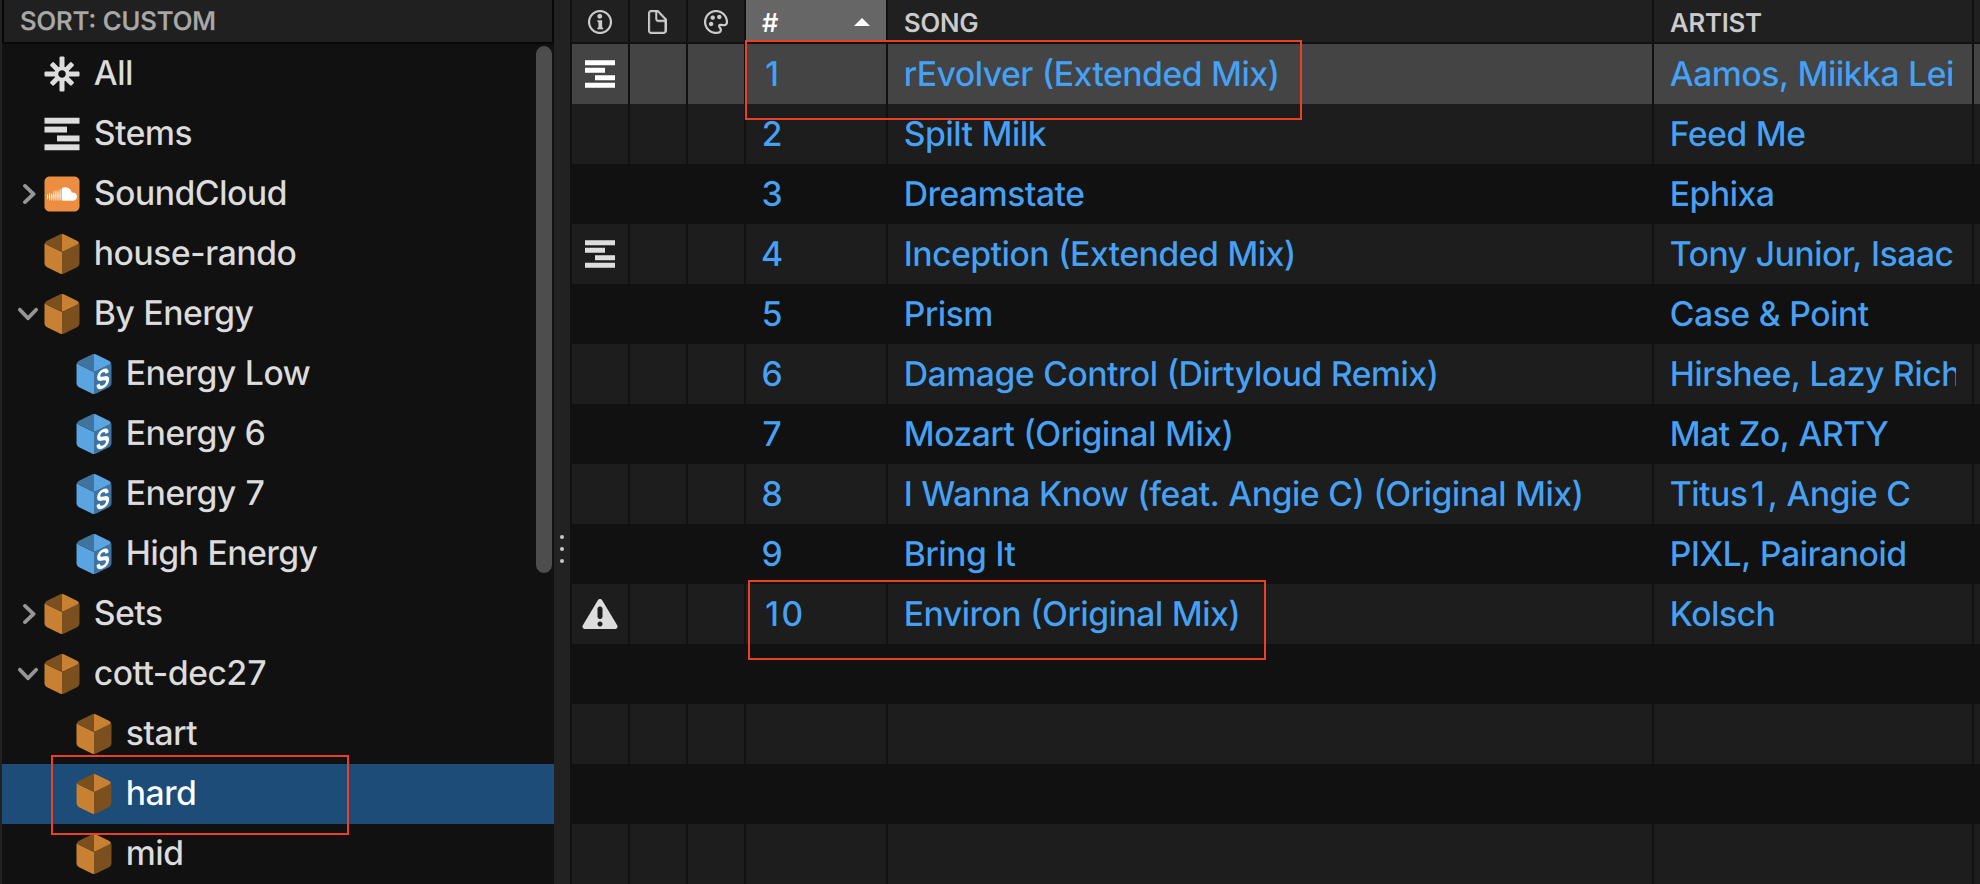Click the file column header icon
Viewport: 1980px width, 884px height.
click(x=657, y=22)
